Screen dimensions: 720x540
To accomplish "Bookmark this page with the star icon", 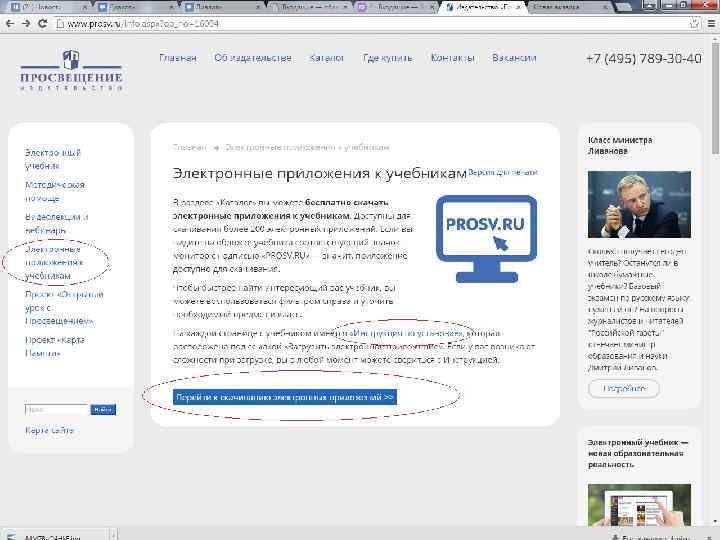I will pyautogui.click(x=695, y=23).
